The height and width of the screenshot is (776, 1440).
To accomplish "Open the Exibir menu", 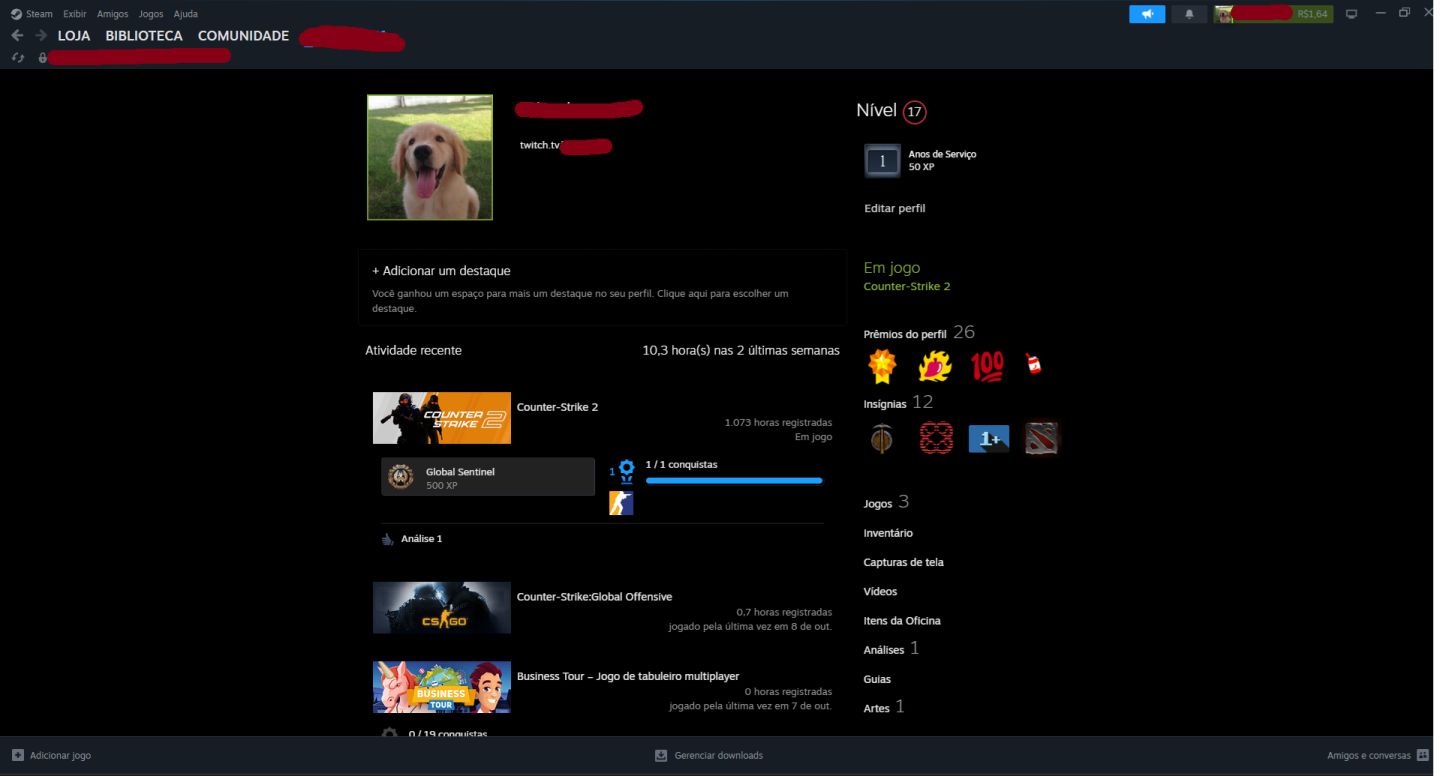I will [x=74, y=14].
